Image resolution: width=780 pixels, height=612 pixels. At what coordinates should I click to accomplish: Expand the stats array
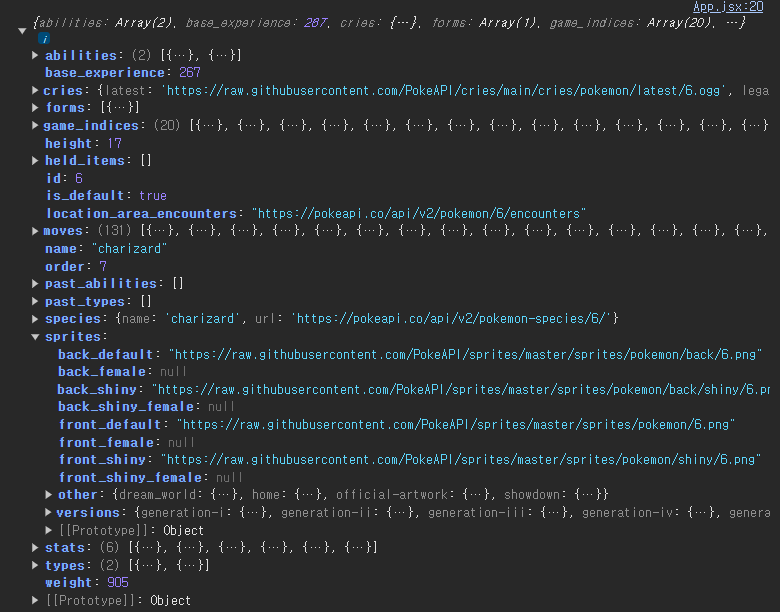[35, 548]
